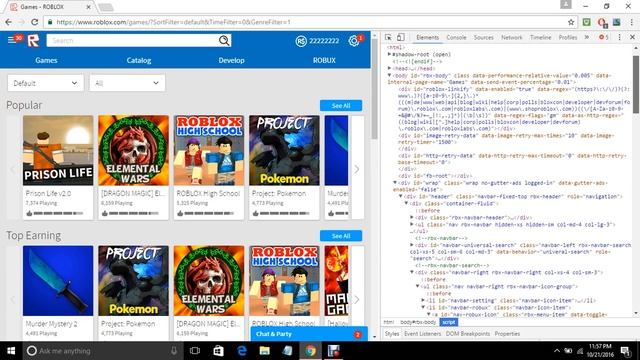The image size is (640, 360).
Task: Show hidden system tray icons
Action: click(x=557, y=351)
